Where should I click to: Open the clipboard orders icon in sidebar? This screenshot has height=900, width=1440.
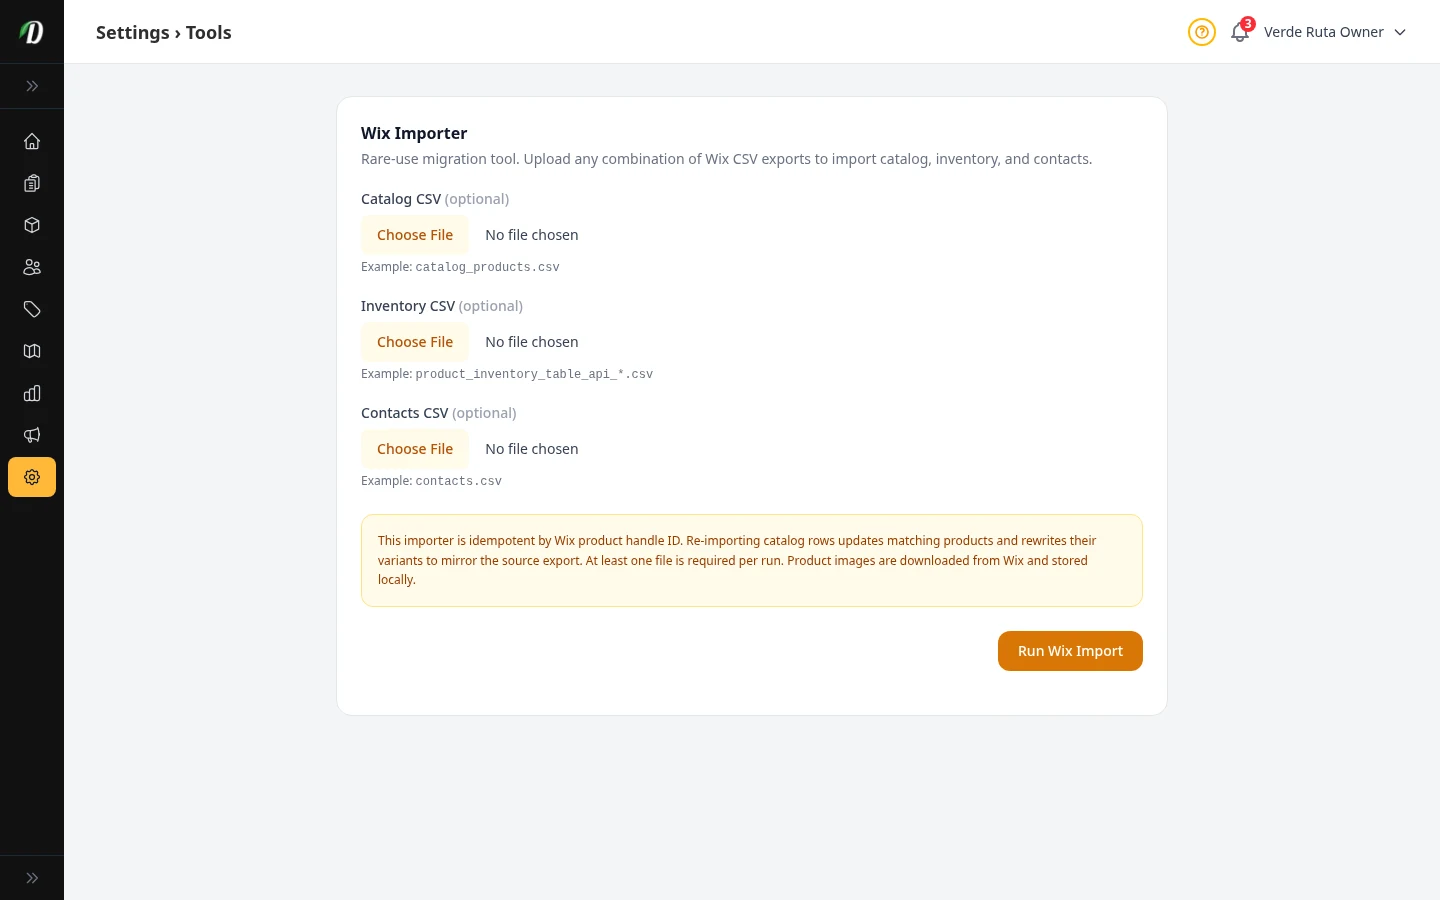[x=32, y=183]
